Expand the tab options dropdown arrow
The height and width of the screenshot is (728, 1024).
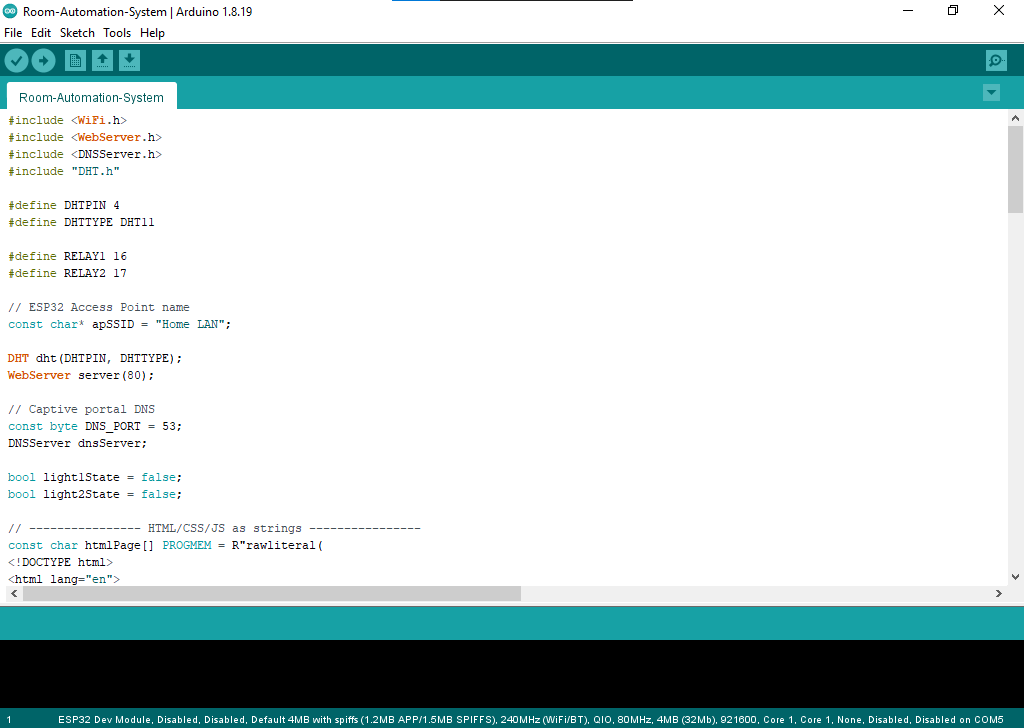991,93
